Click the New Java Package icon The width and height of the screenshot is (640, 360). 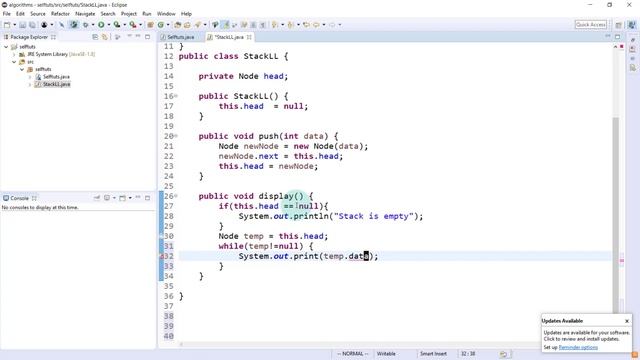click(x=150, y=25)
